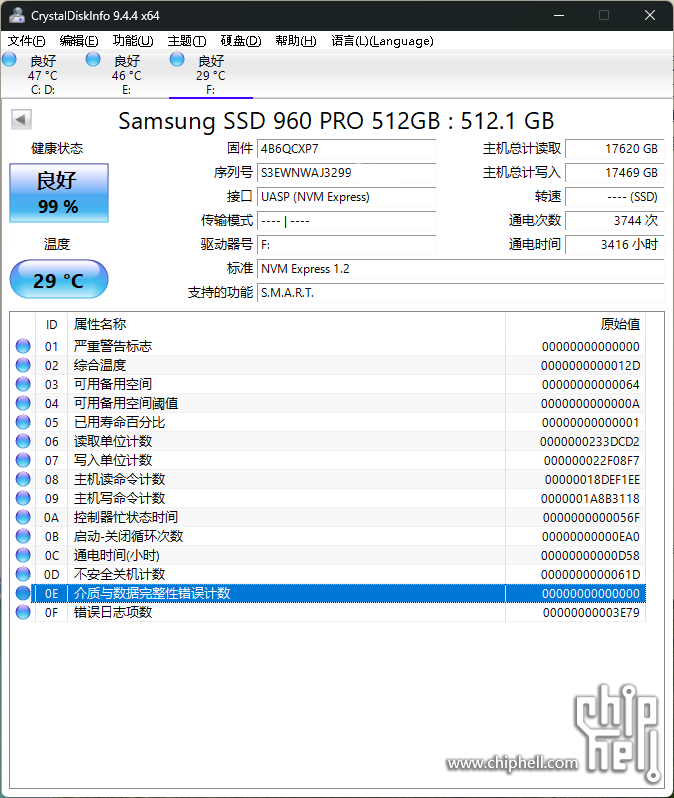Click the standard field NVM Express 1.2
Image resolution: width=674 pixels, height=798 pixels.
(x=461, y=269)
